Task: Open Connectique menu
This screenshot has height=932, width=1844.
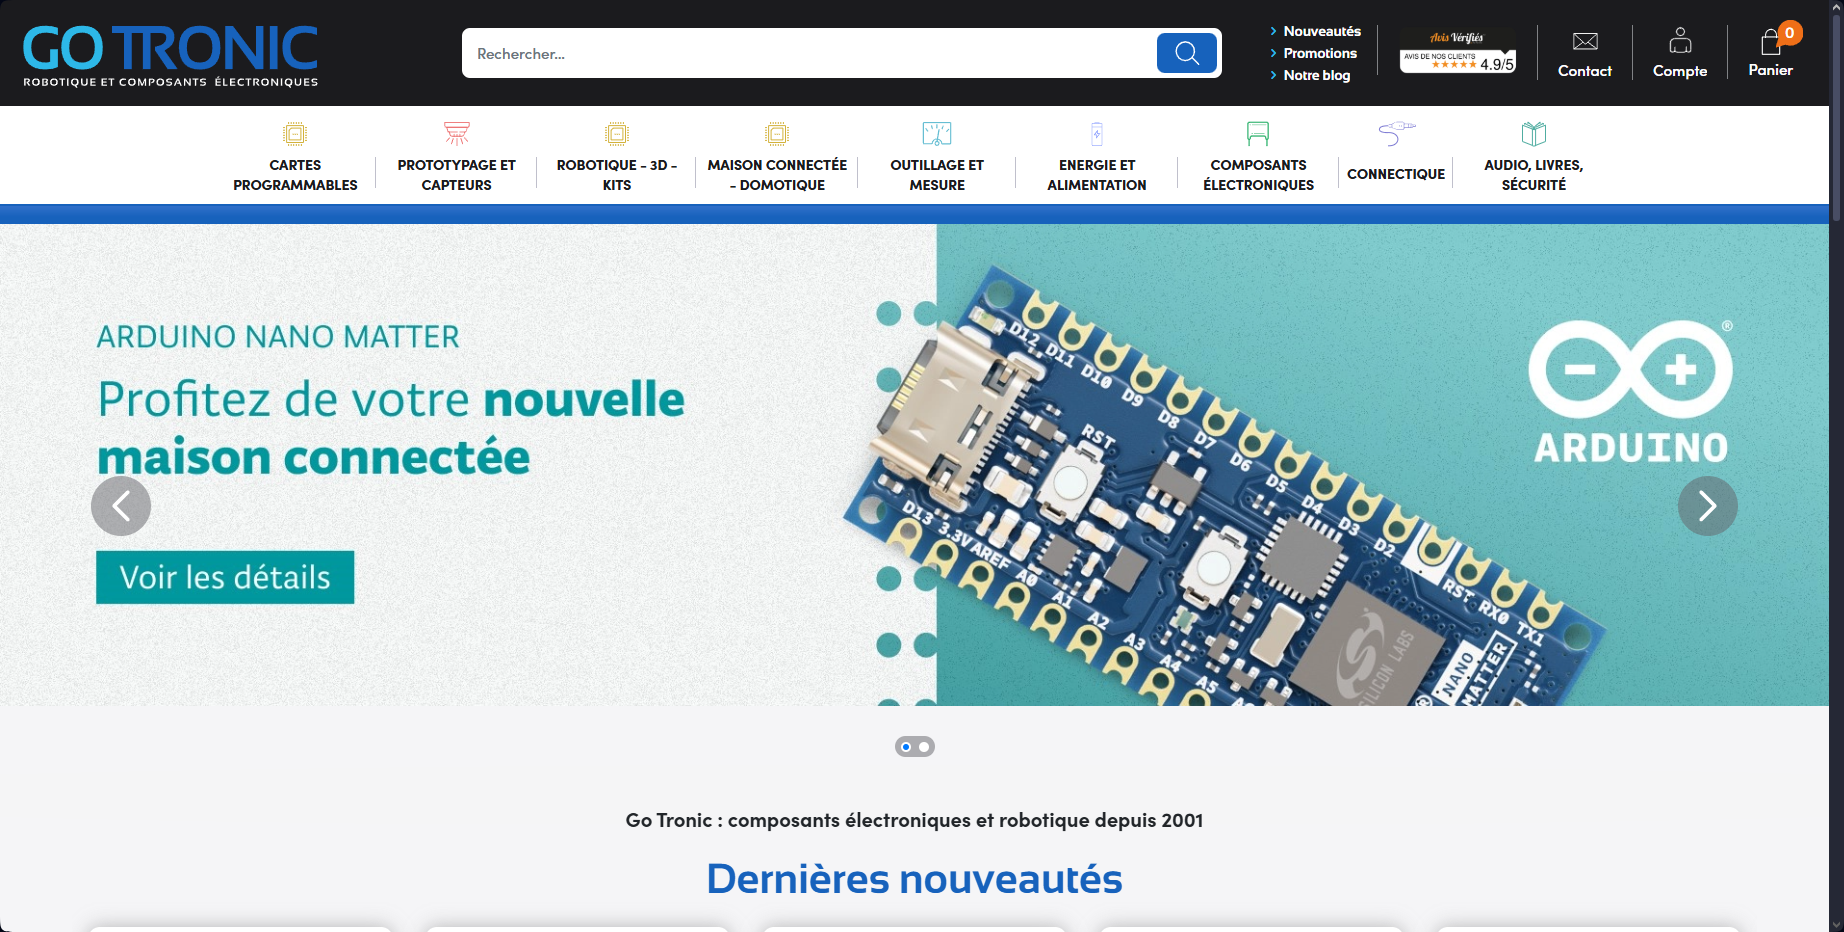Action: tap(1396, 174)
